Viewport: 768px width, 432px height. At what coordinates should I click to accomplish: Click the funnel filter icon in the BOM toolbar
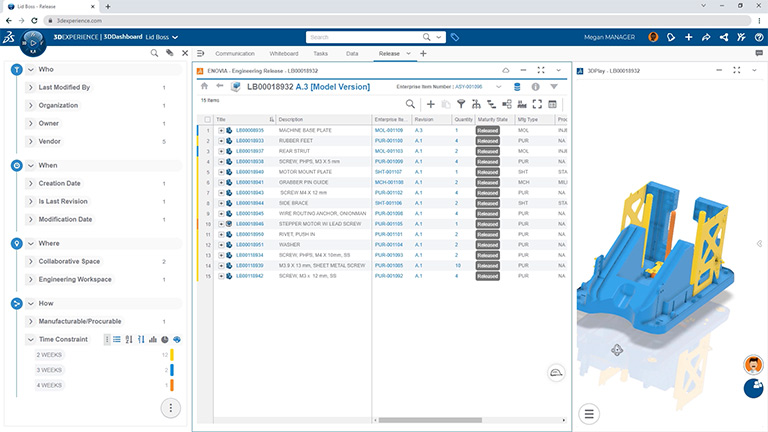[461, 104]
